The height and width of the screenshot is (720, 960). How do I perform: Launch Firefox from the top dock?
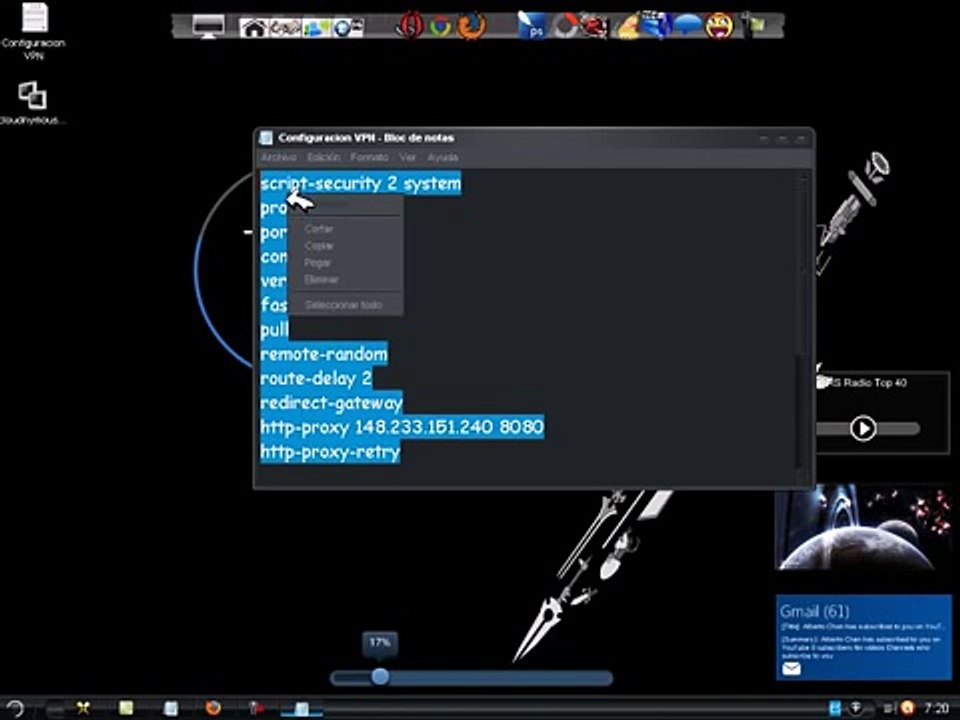(x=471, y=26)
